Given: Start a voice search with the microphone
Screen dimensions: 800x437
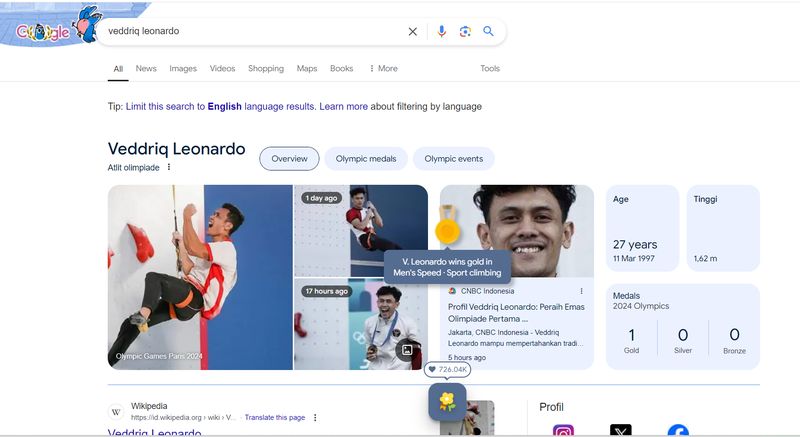Looking at the screenshot, I should 441,32.
